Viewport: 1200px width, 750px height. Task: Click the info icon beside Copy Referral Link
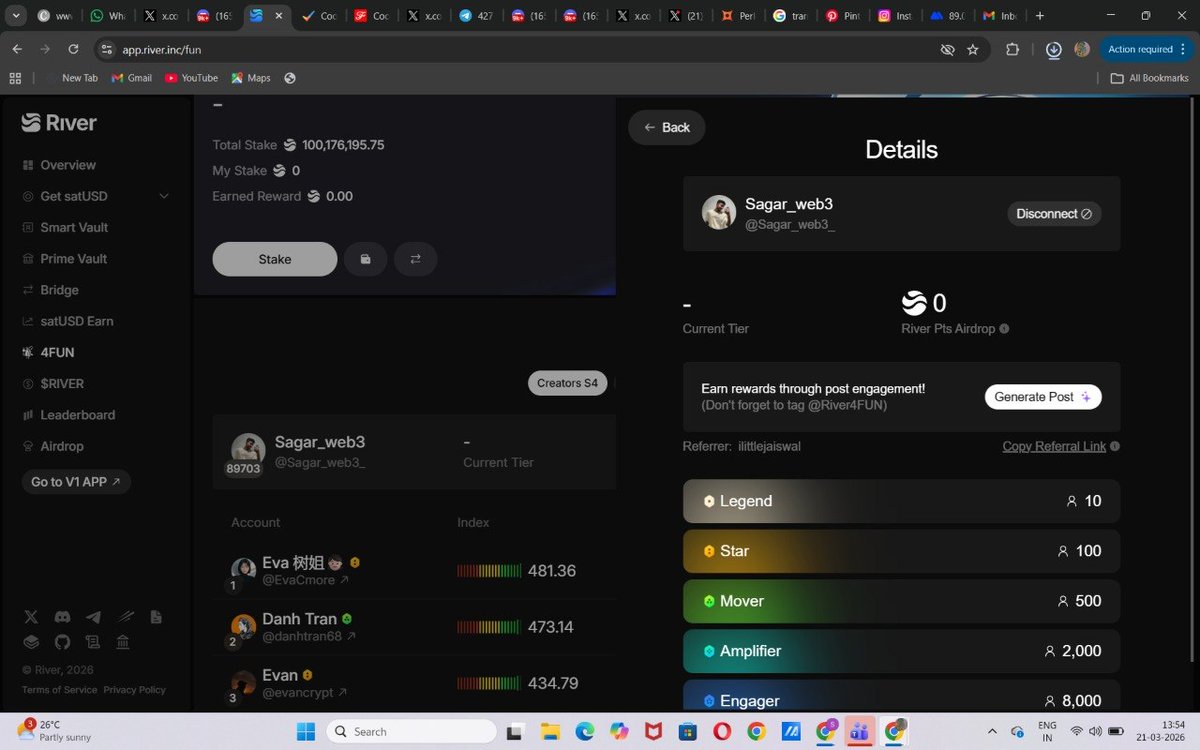(1115, 446)
